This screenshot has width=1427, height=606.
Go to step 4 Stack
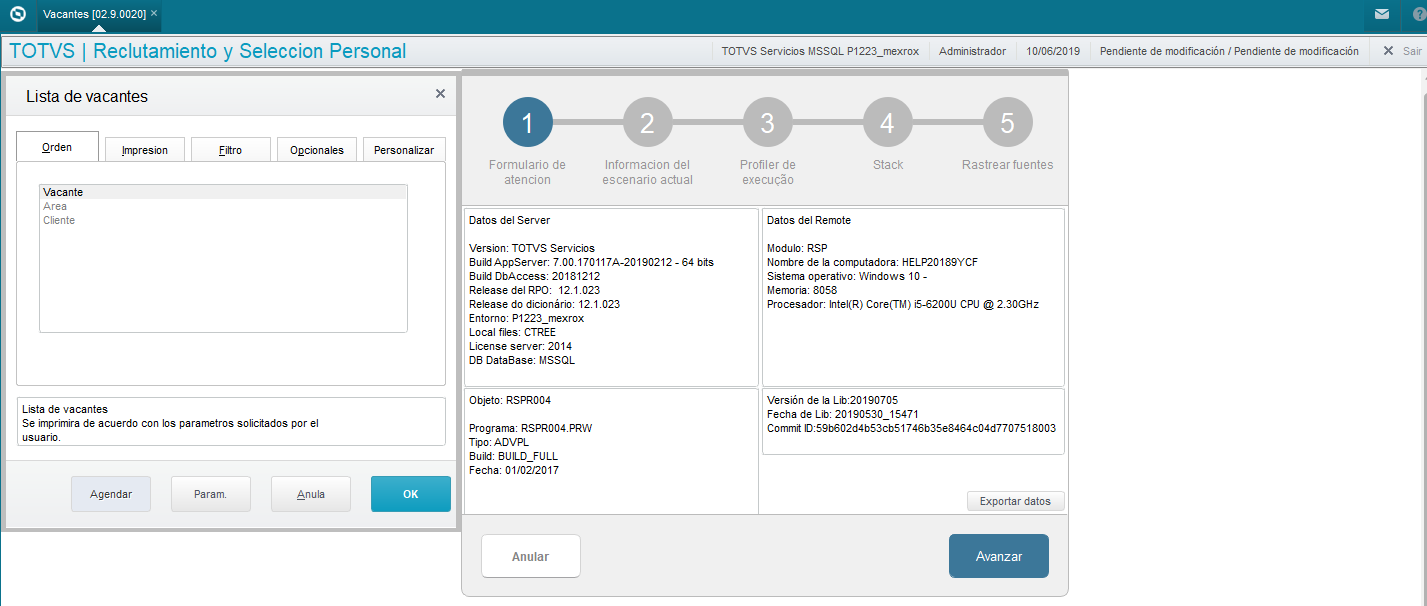click(x=888, y=123)
